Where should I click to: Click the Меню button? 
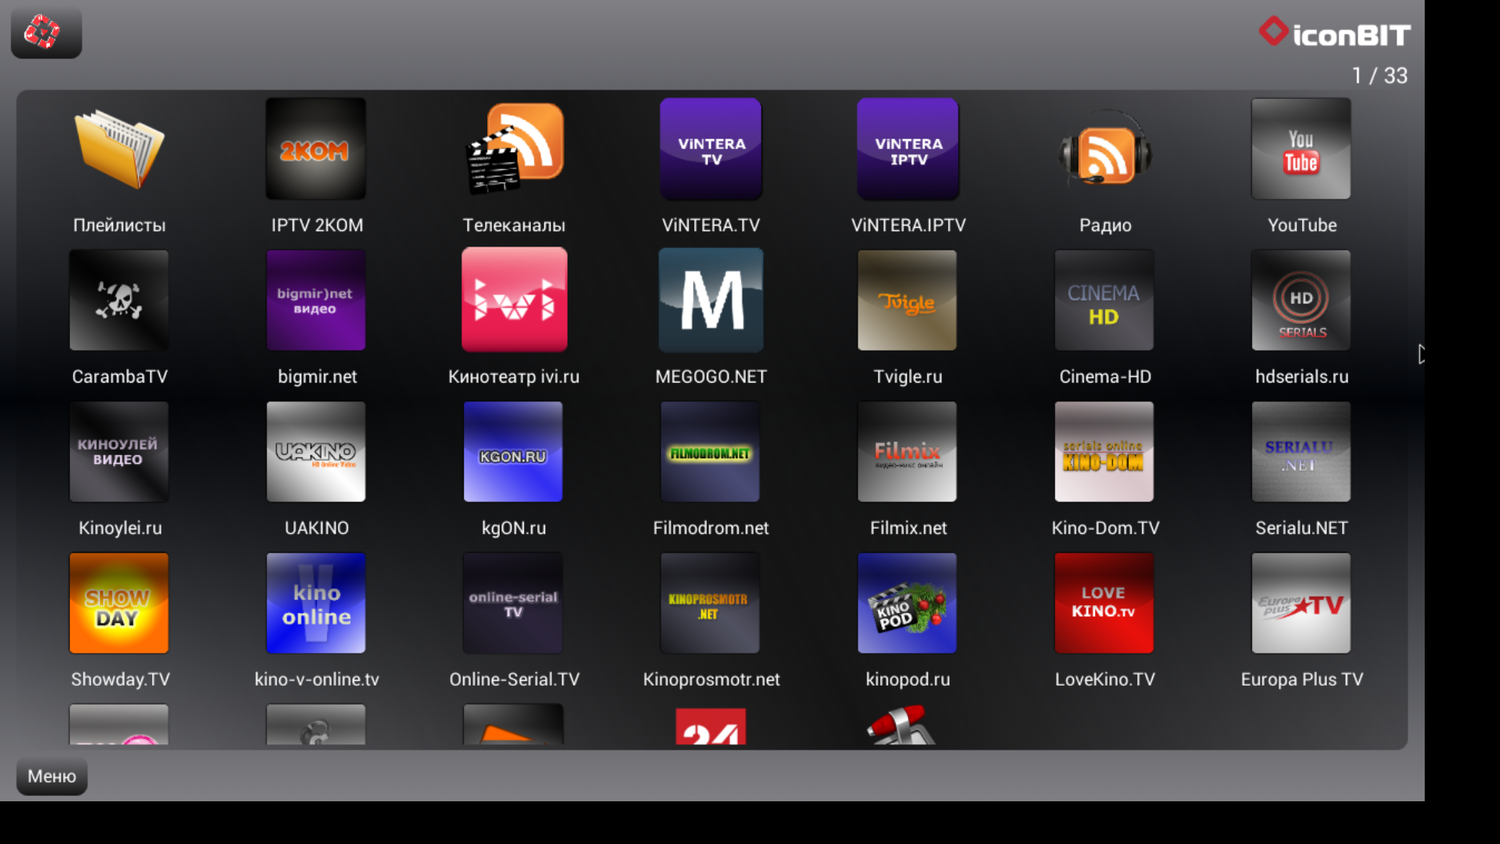coord(52,776)
